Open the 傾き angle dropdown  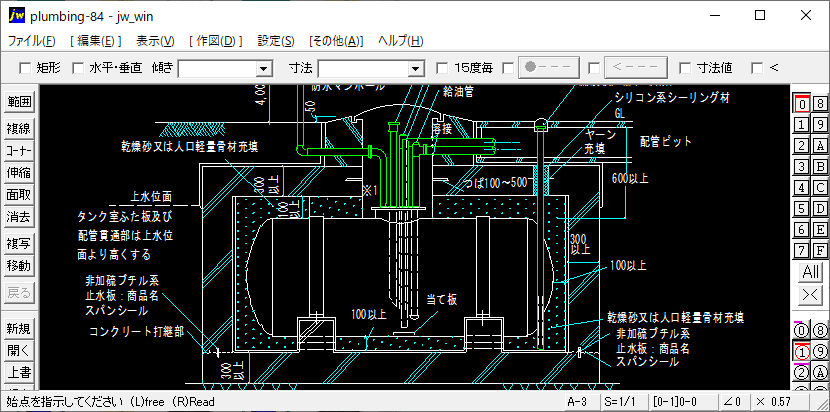click(264, 68)
